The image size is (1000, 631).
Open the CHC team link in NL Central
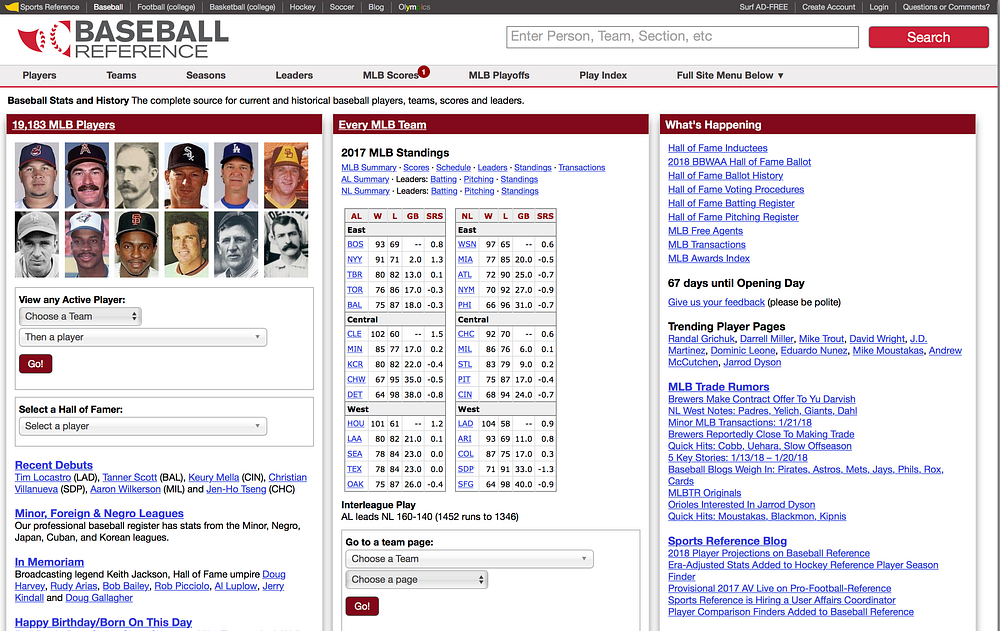coord(466,334)
